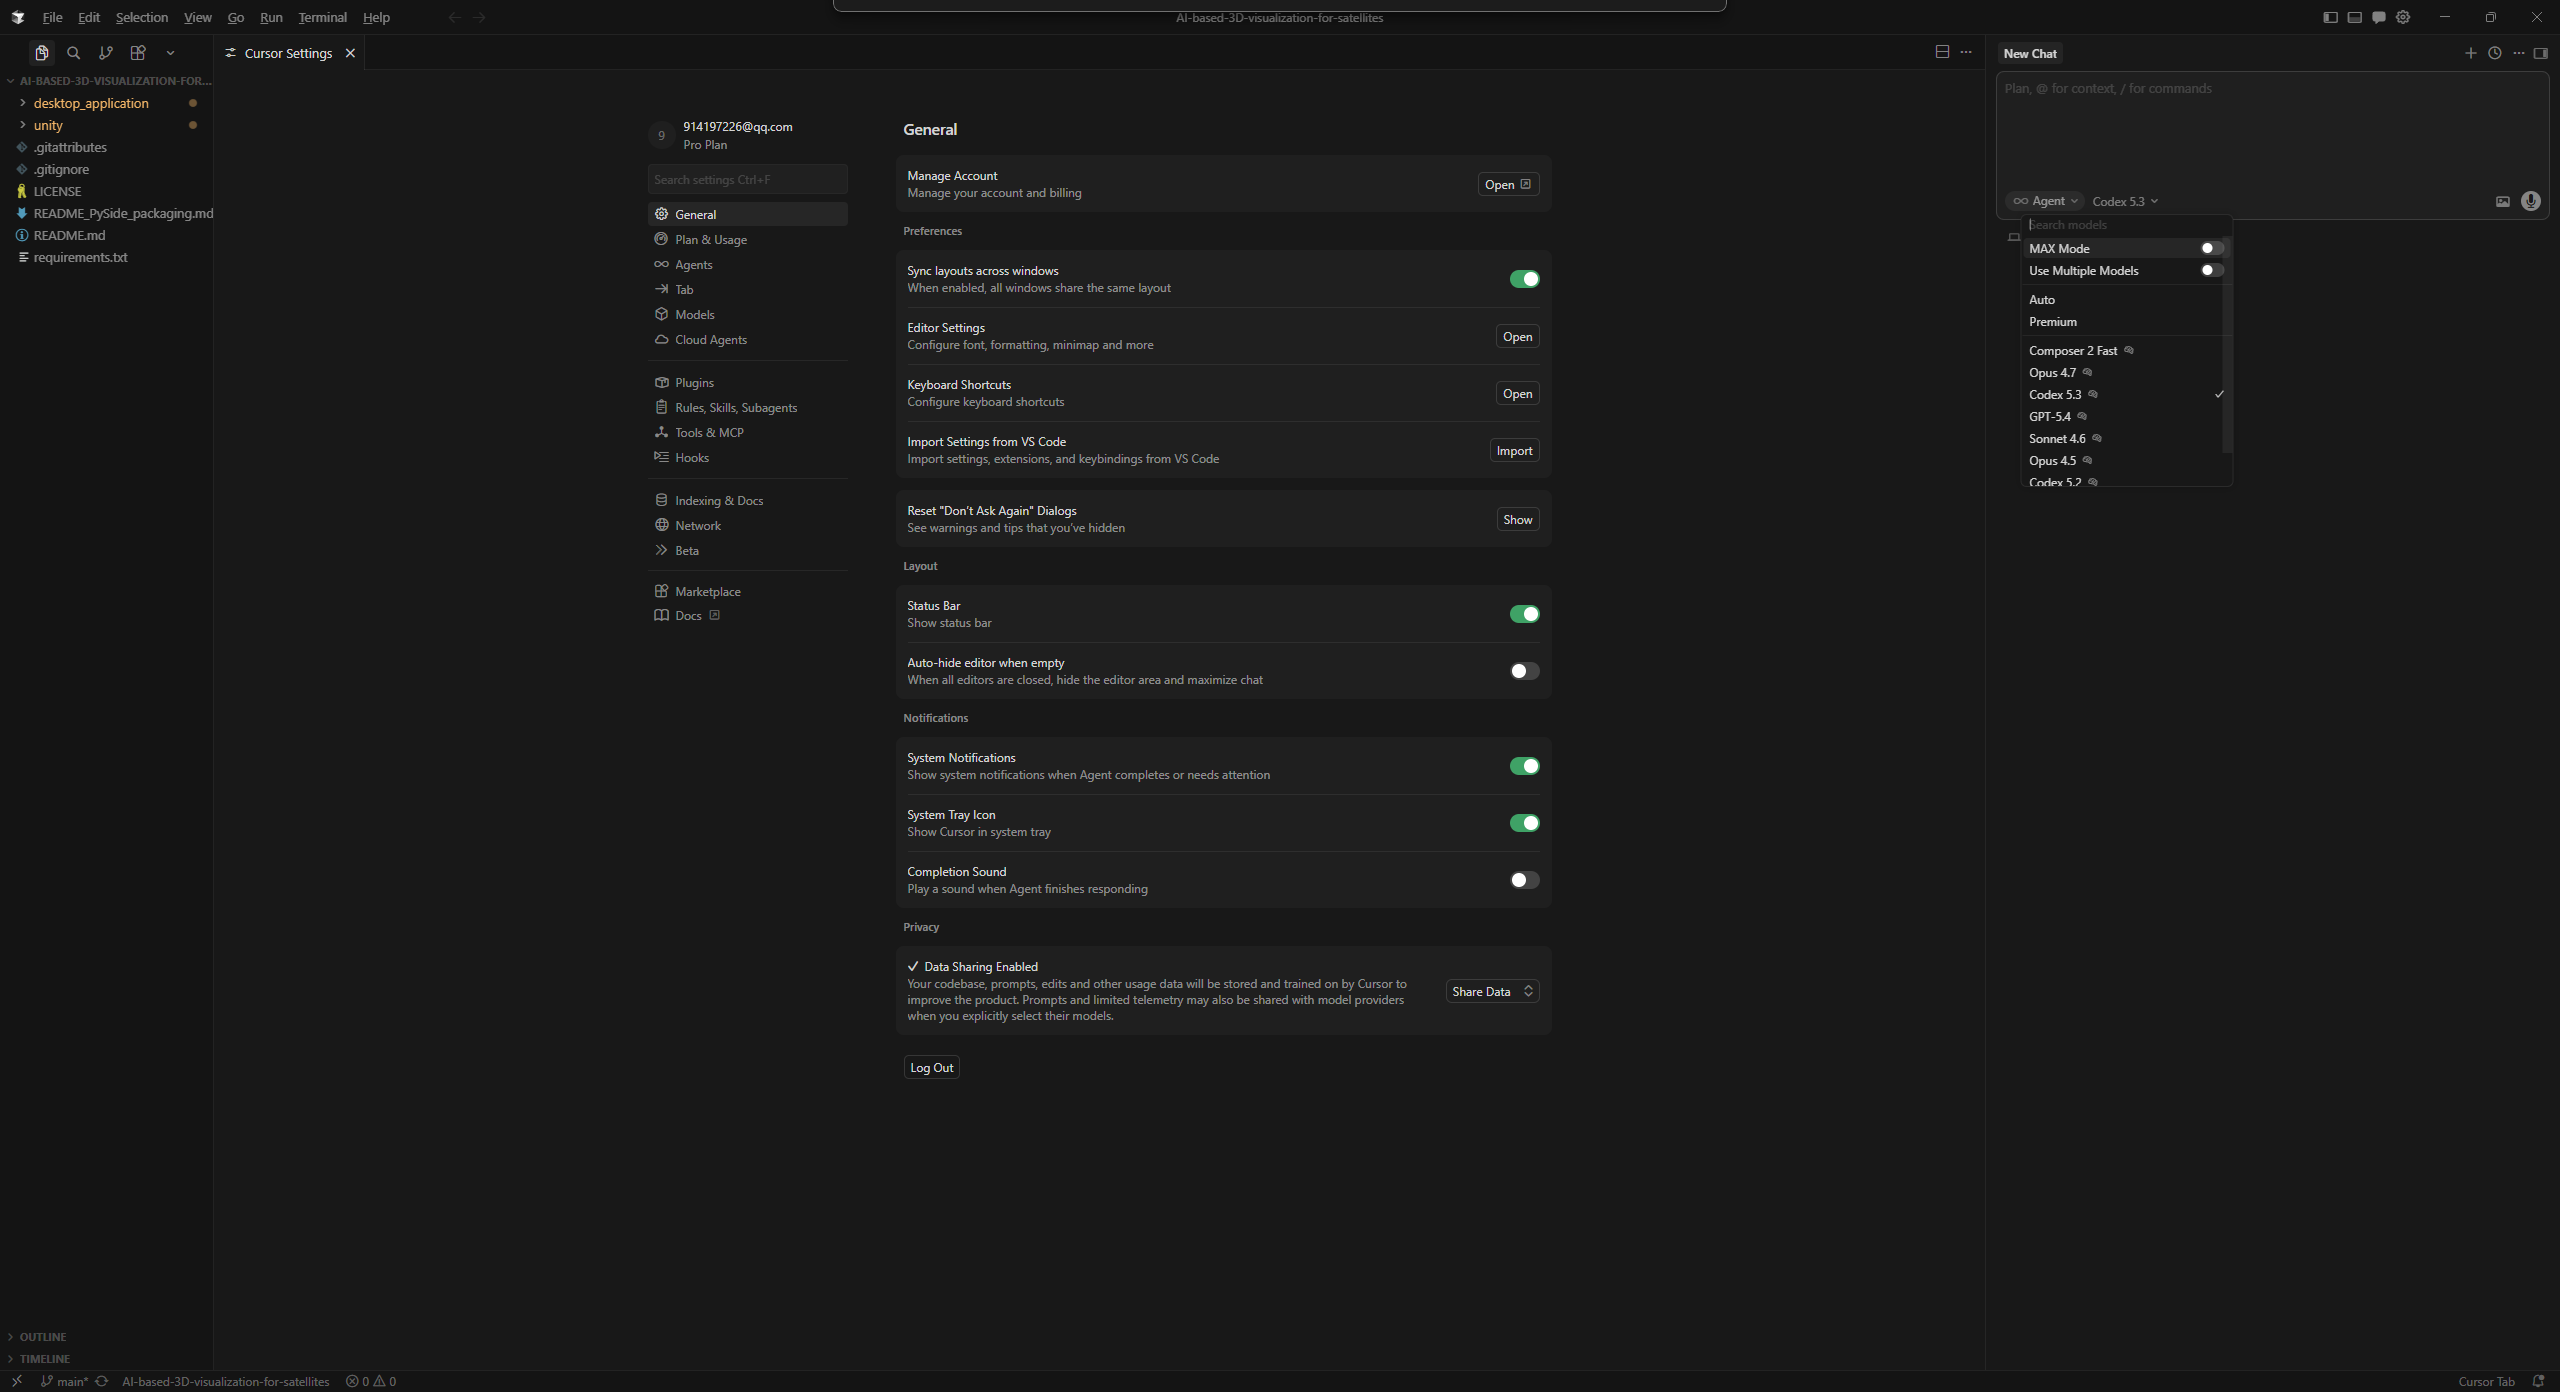Open the File menu
Screen dimensions: 2560x1392
tap(52, 17)
